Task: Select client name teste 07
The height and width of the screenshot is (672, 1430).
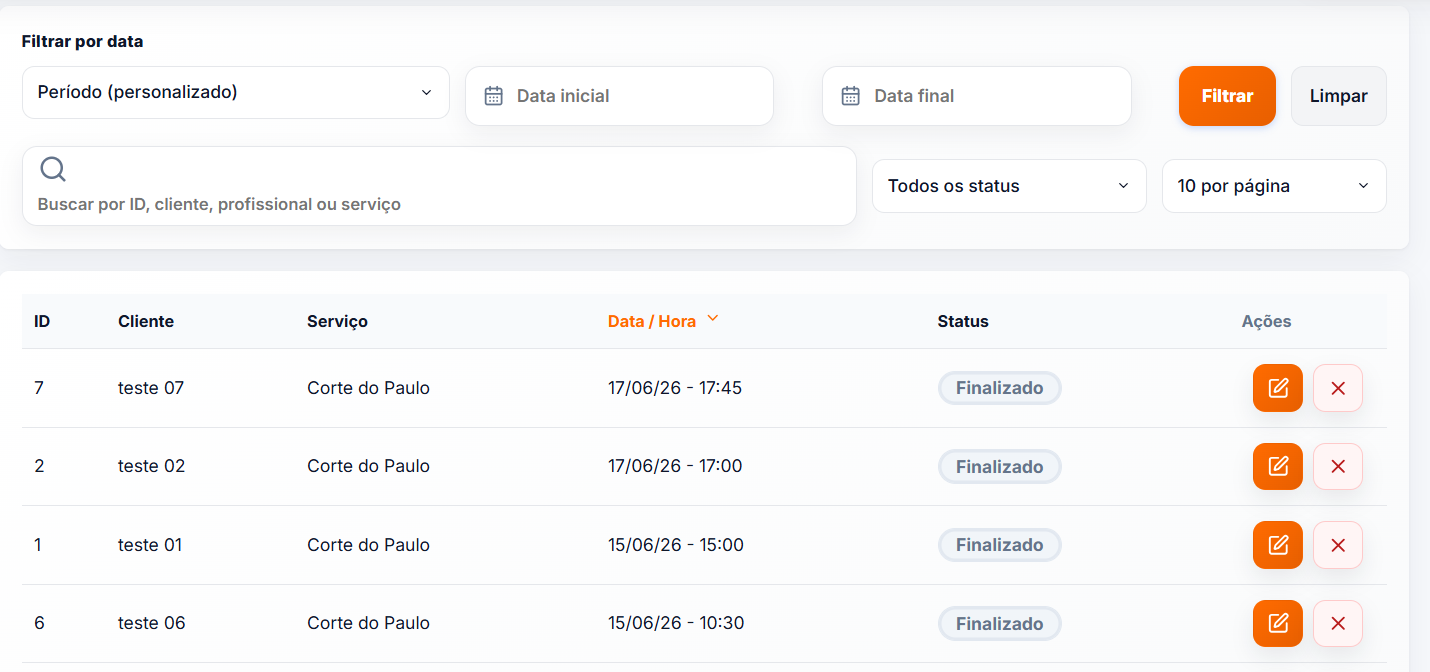Action: (x=151, y=388)
